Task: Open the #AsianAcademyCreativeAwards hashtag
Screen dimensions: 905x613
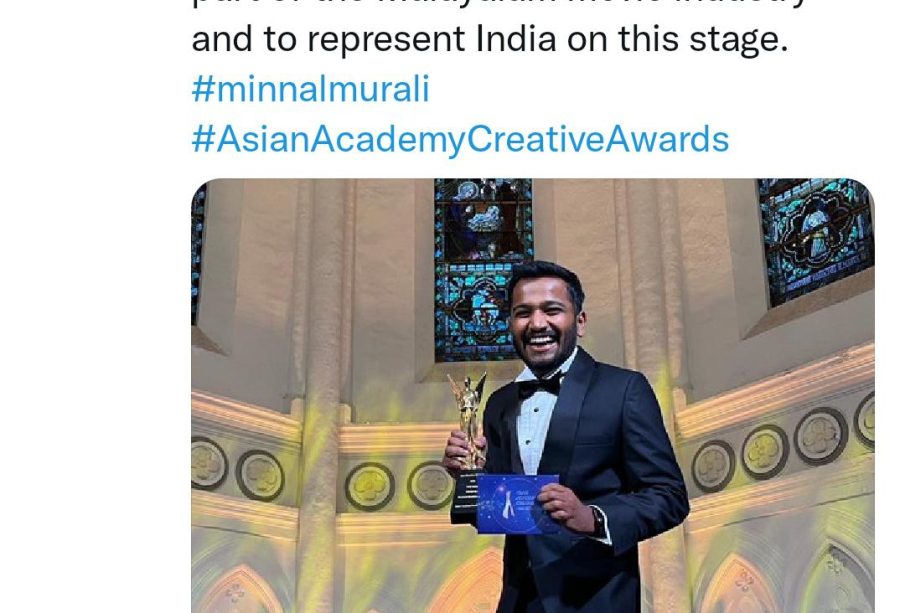Action: point(460,140)
